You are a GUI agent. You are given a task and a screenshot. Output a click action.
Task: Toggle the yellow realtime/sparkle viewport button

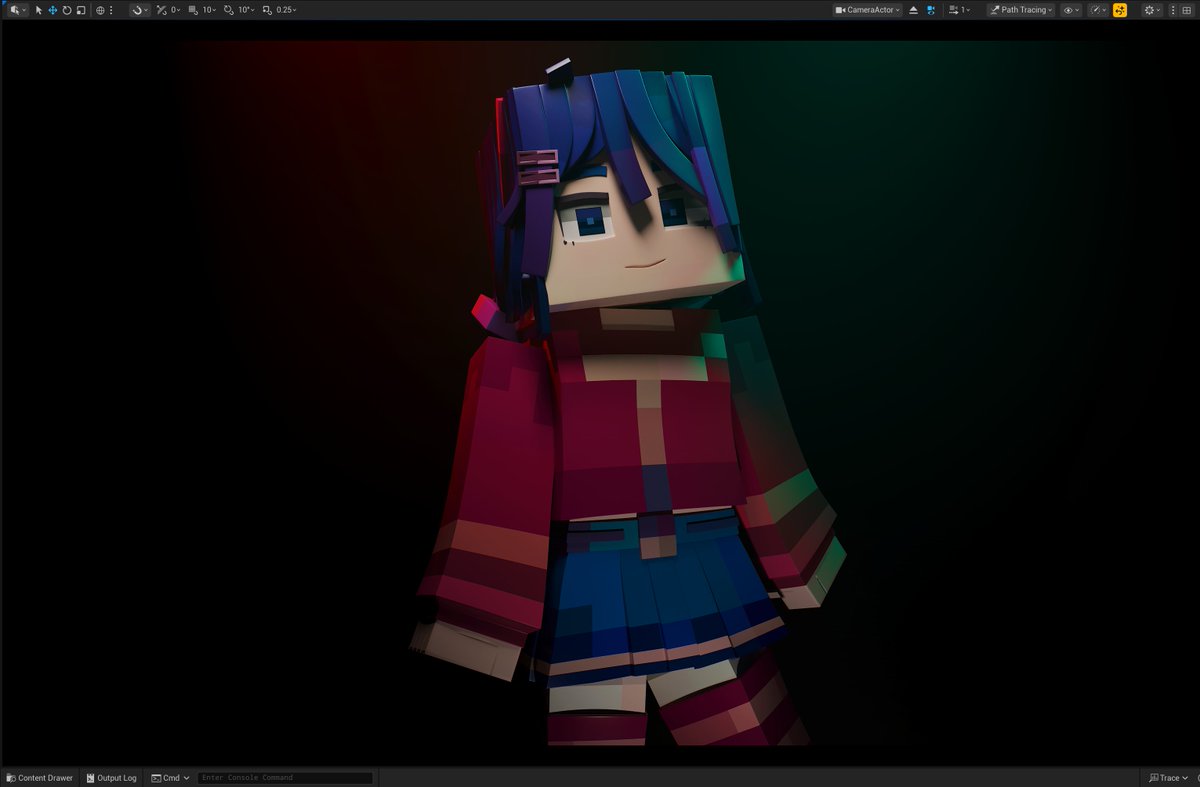tap(1120, 10)
